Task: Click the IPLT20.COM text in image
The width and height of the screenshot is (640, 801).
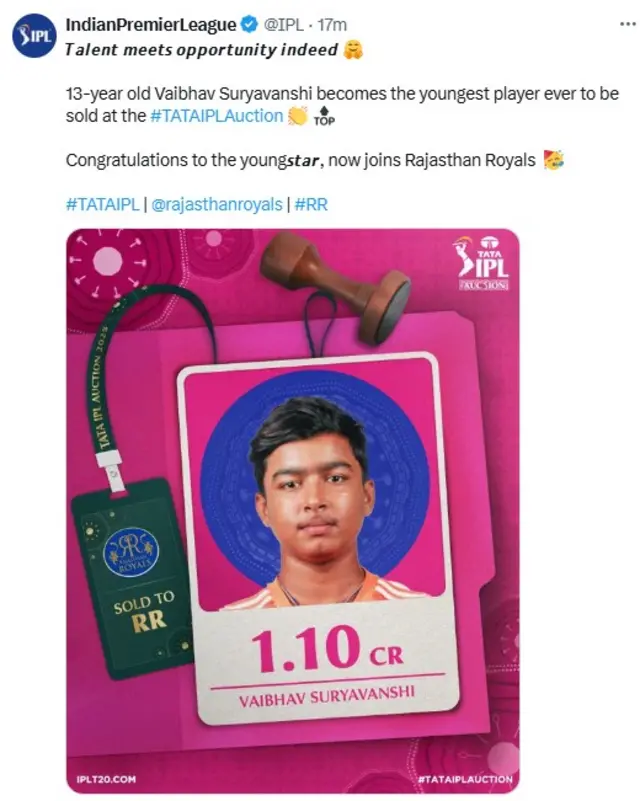Action: (x=106, y=779)
